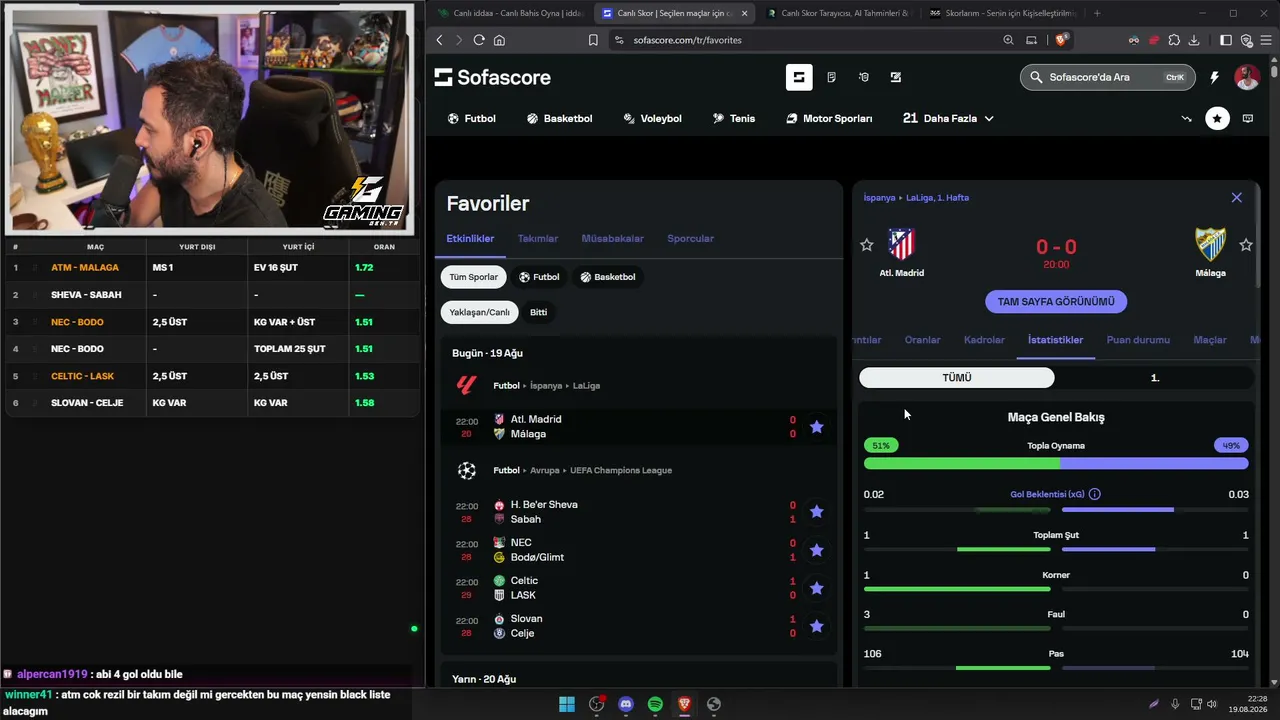Open the scoreboard-edit icon in Sofascore header
The width and height of the screenshot is (1280, 720).
(x=896, y=77)
